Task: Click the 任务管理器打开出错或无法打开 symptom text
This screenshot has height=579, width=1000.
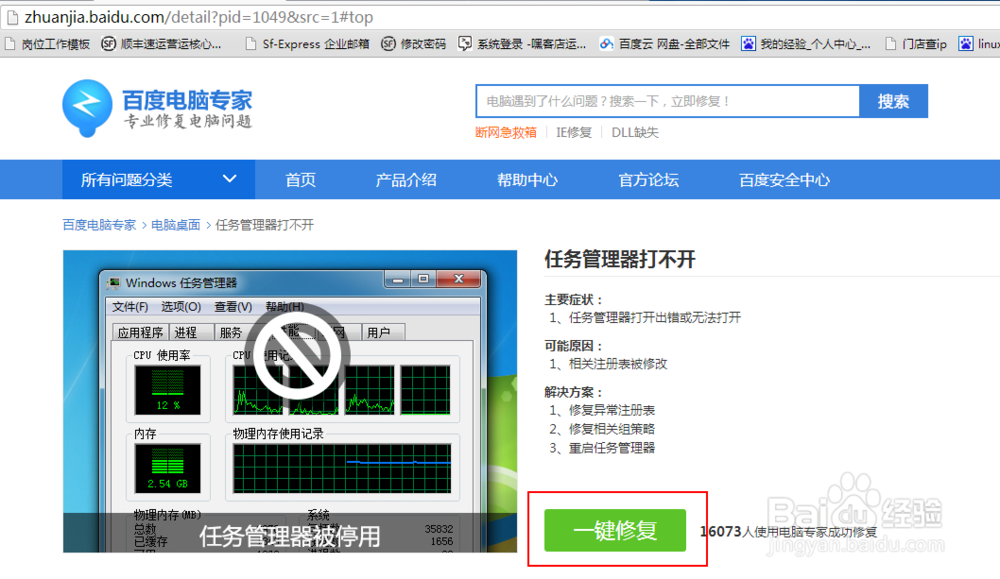Action: click(654, 318)
